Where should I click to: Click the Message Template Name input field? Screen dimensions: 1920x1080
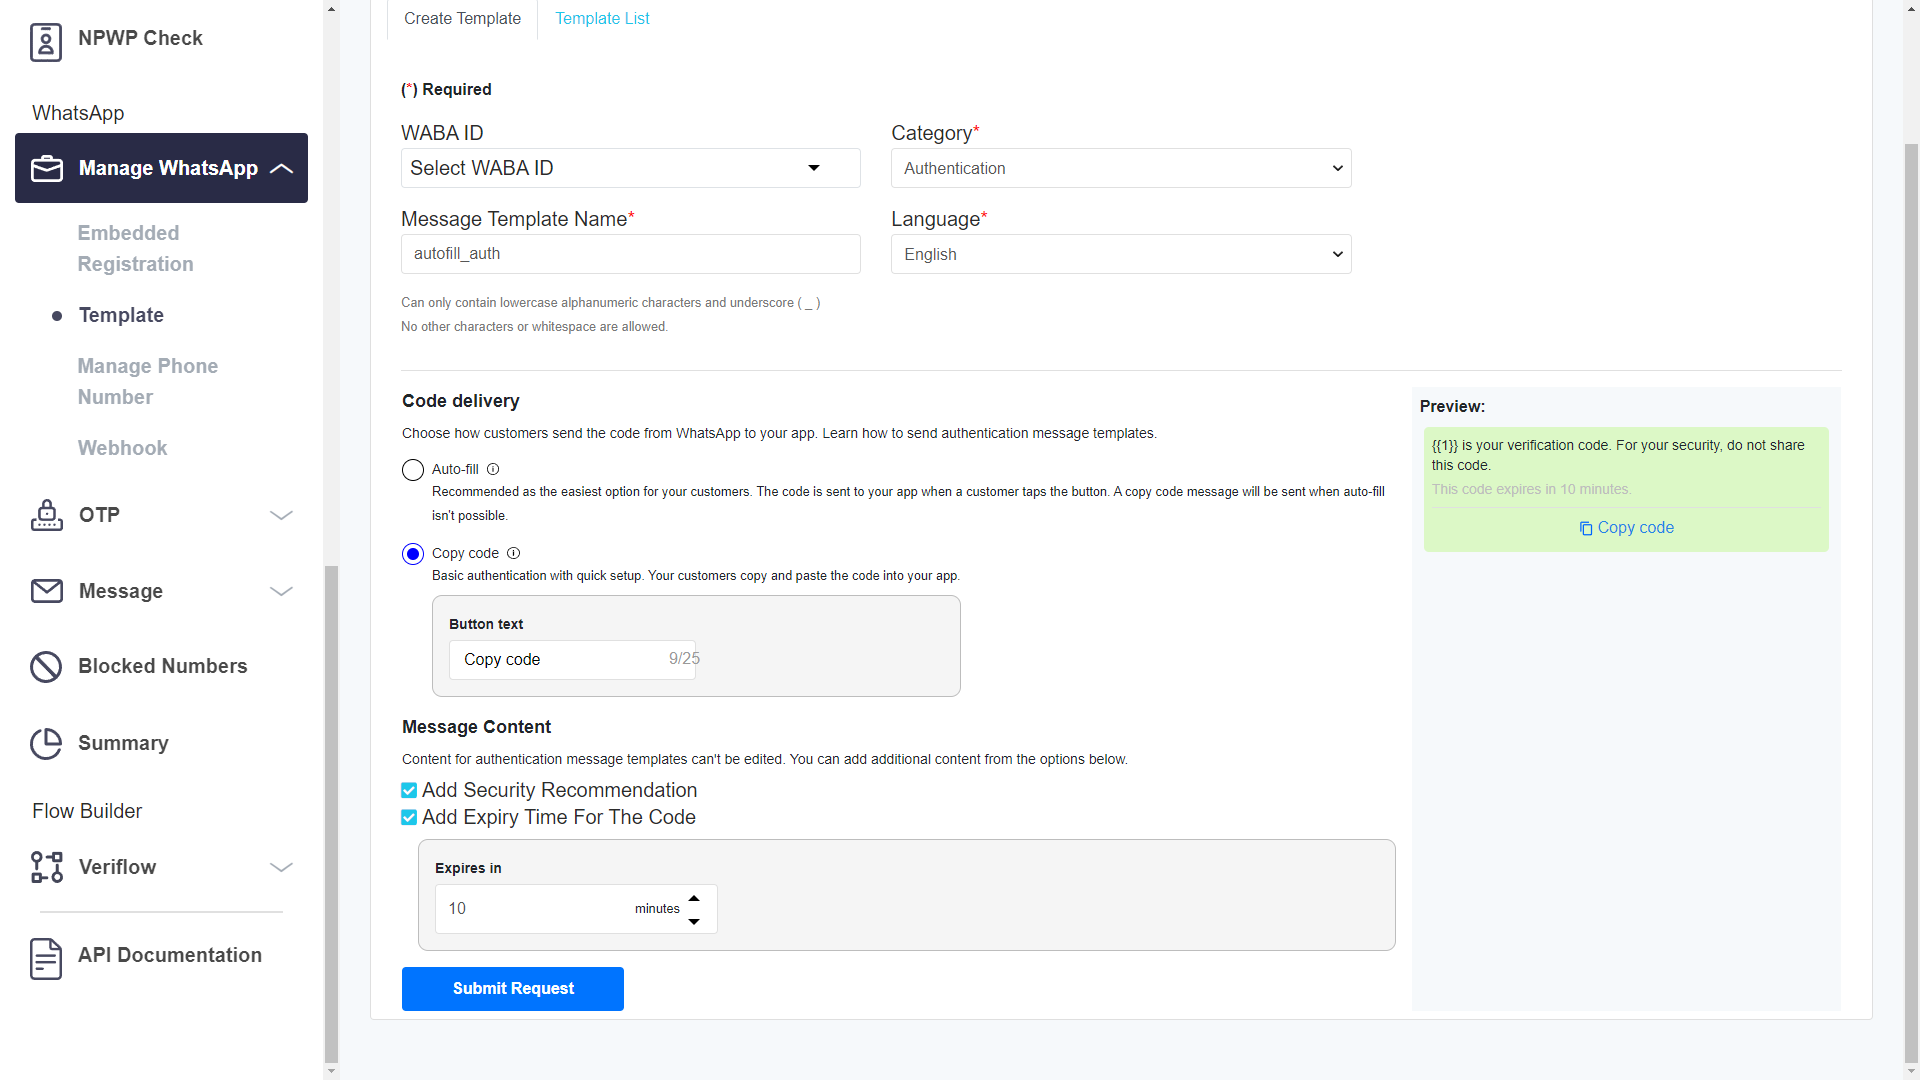click(630, 254)
